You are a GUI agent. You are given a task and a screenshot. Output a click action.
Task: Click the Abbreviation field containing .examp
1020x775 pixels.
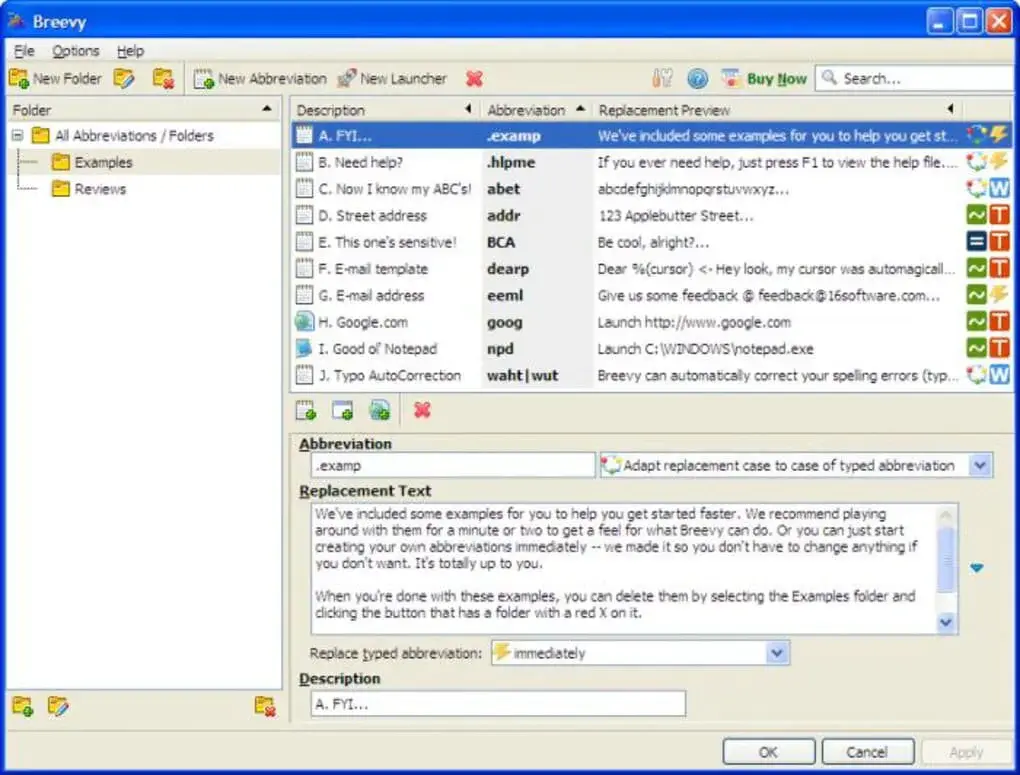pyautogui.click(x=453, y=465)
